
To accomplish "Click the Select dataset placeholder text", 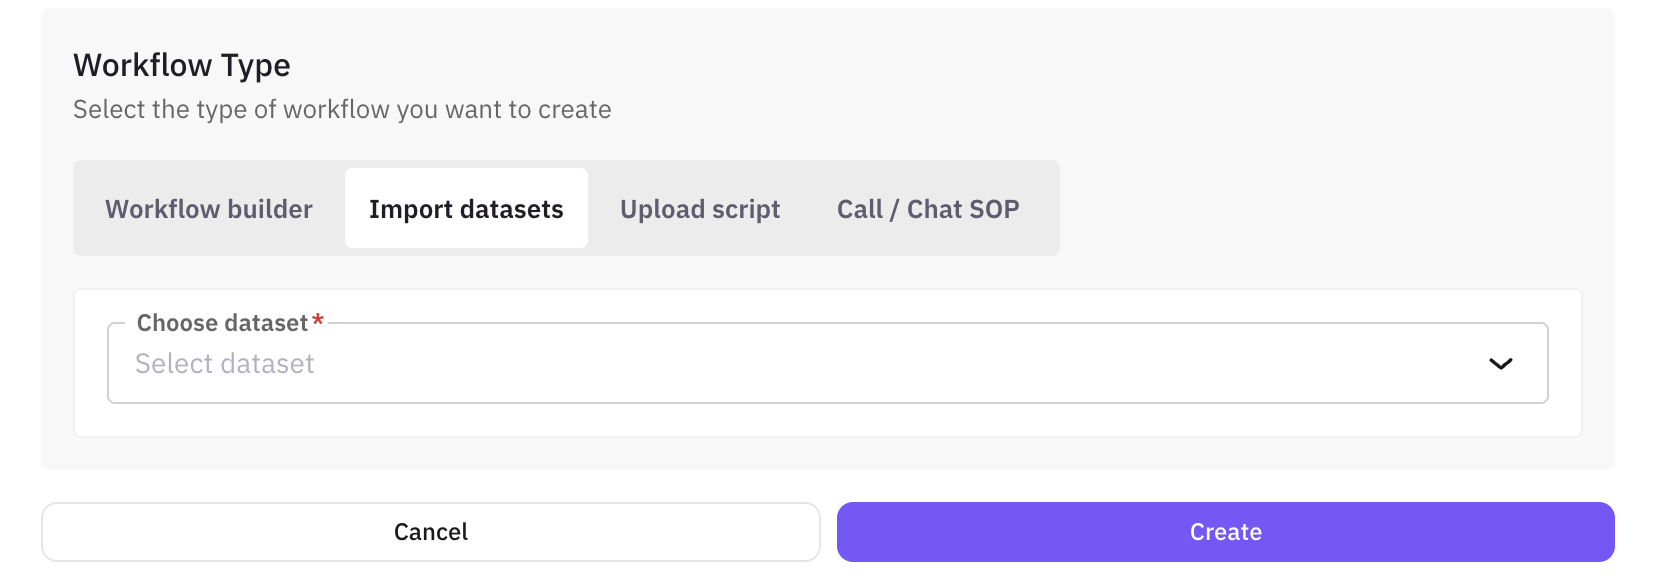I will click(225, 364).
